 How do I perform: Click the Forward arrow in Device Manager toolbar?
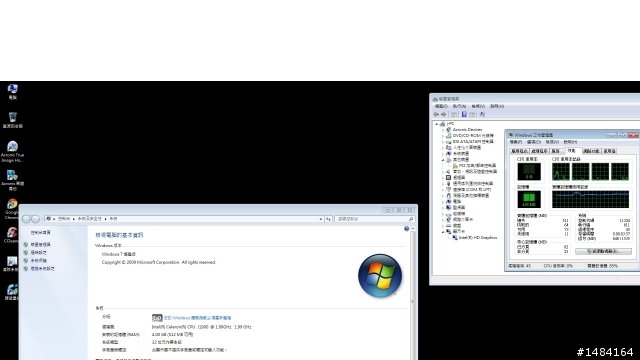444,114
